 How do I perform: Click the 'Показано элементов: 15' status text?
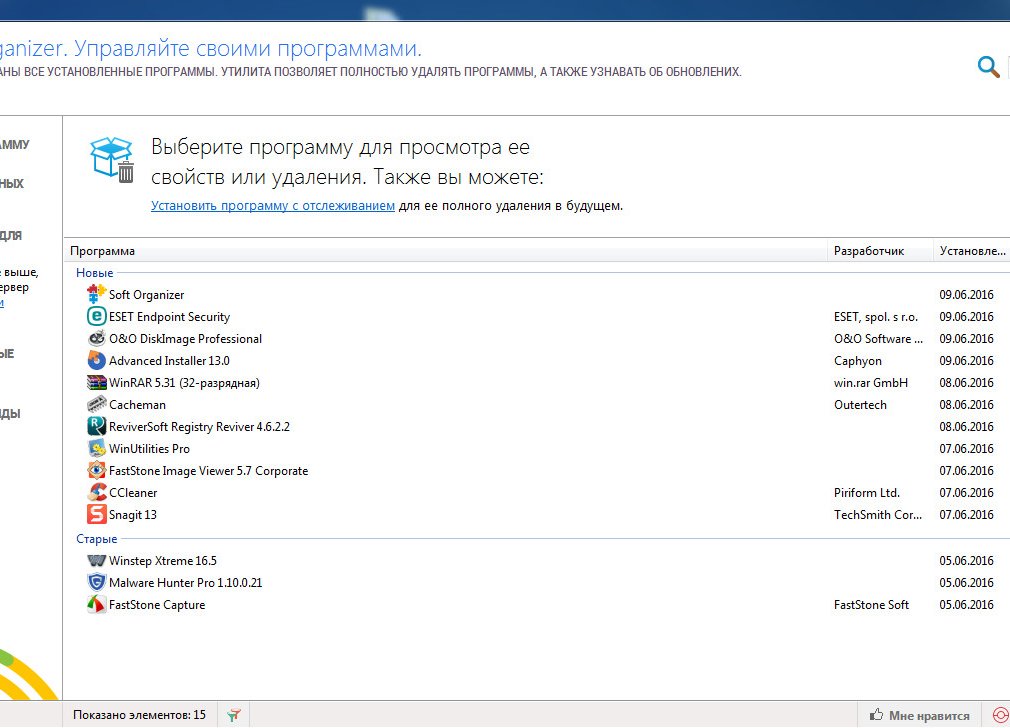coord(139,714)
